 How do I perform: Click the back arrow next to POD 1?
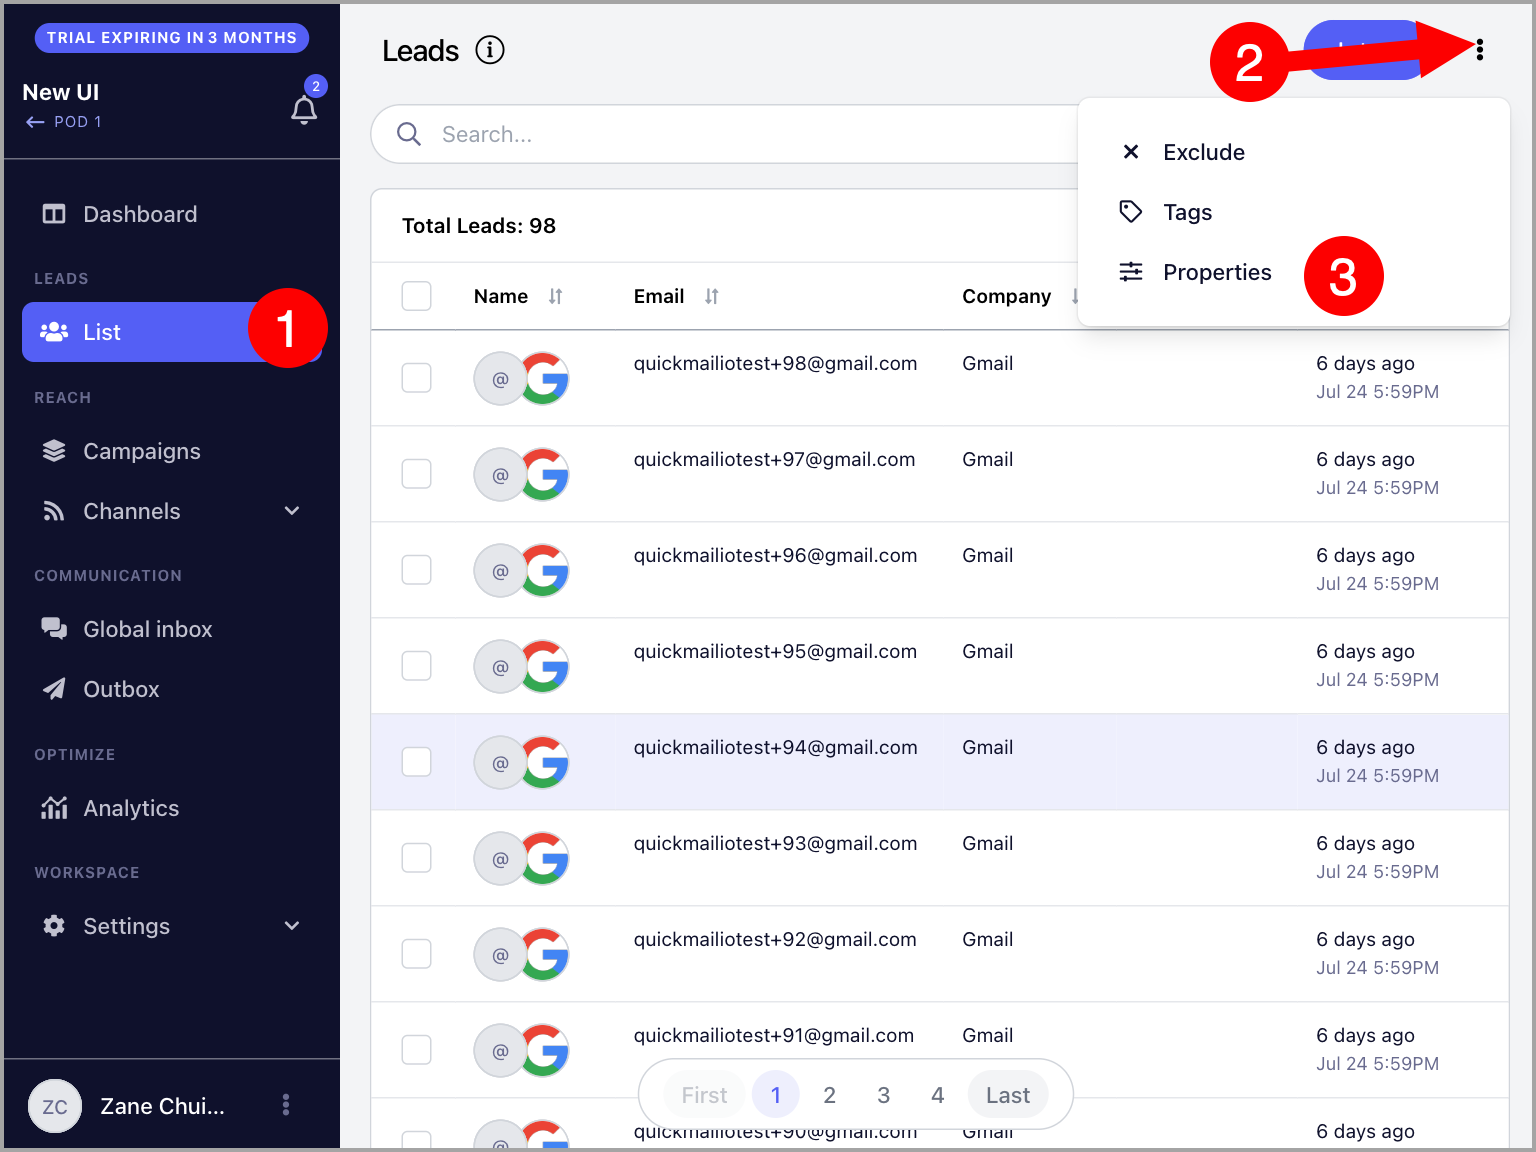click(x=35, y=122)
